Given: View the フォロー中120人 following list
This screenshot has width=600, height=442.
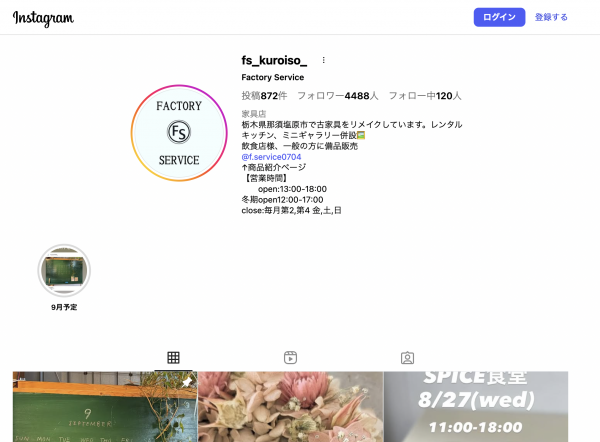Looking at the screenshot, I should coord(425,96).
